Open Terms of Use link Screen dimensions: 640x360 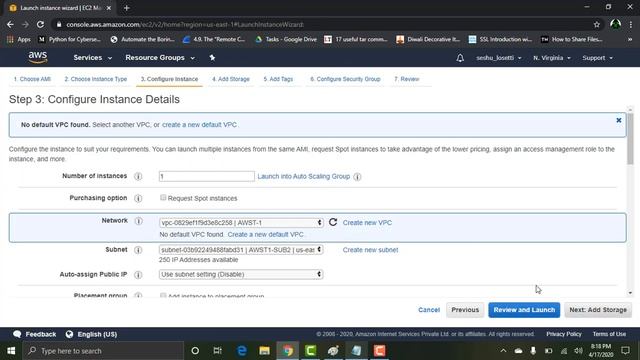609,334
